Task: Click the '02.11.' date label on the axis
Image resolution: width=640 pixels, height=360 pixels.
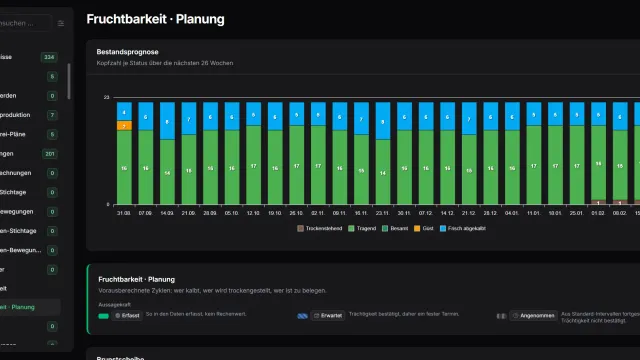Action: coord(318,213)
